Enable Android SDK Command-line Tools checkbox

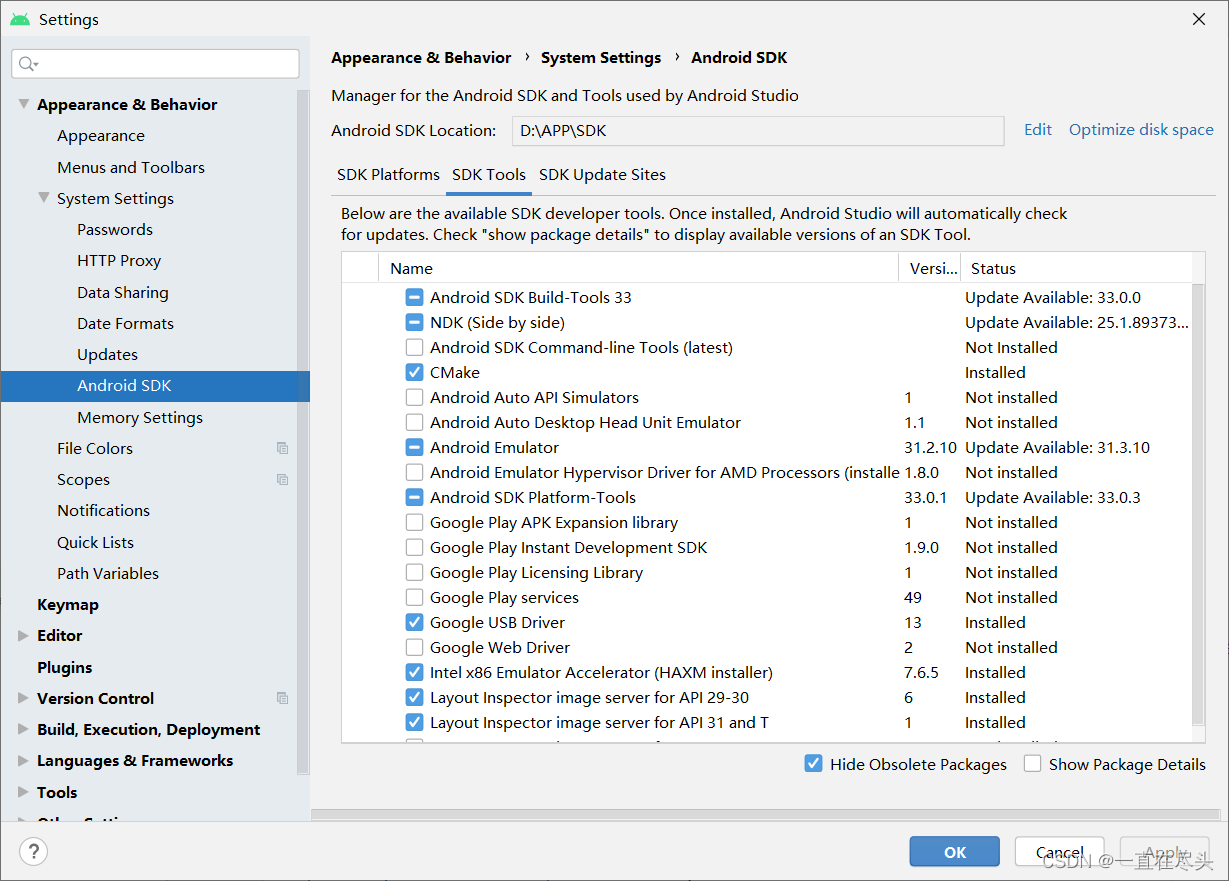(x=414, y=347)
